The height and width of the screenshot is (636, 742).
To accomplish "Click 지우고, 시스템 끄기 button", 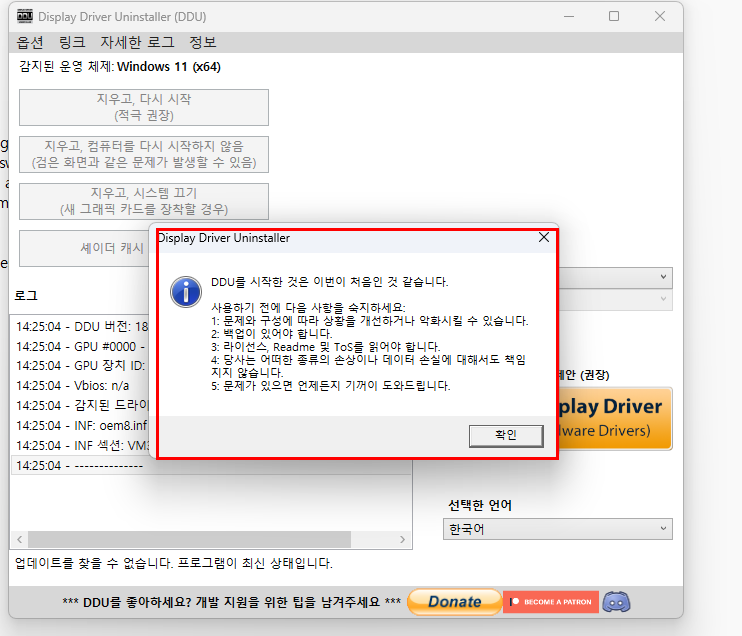I will point(144,201).
